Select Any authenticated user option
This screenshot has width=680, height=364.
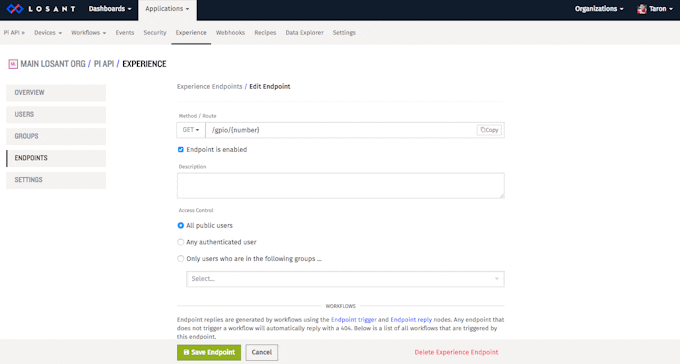pos(181,242)
